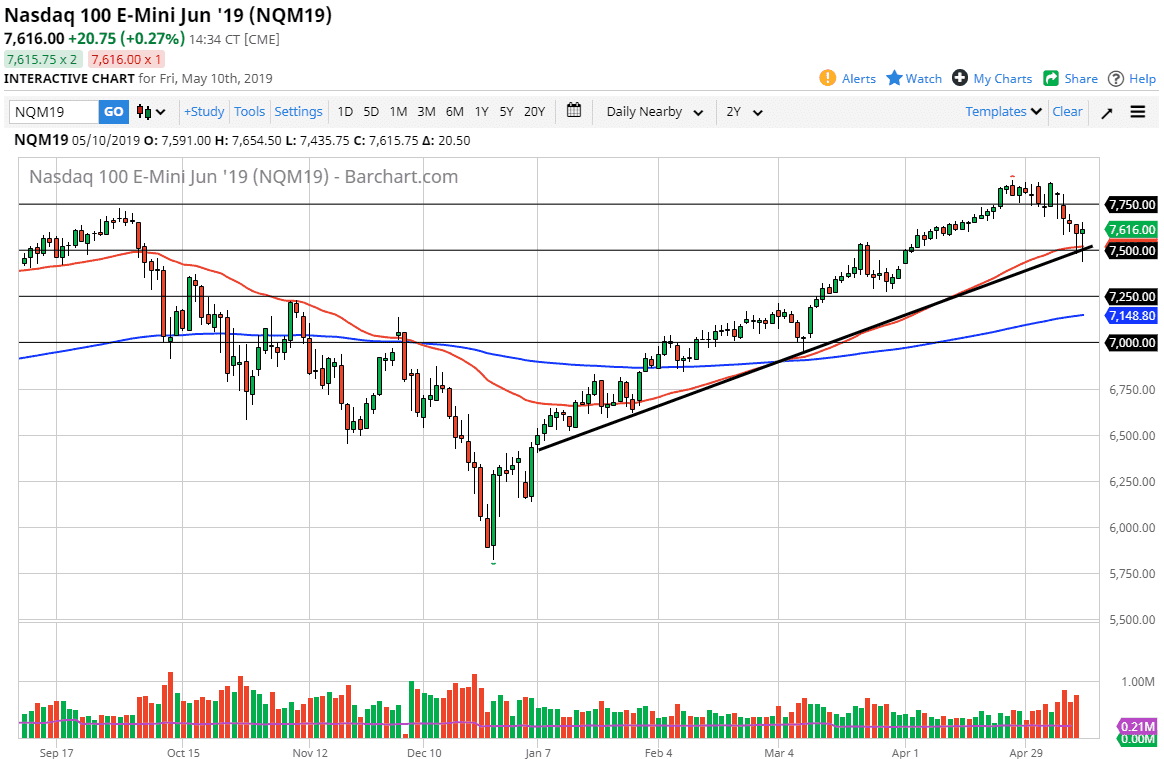Open the Templates dropdown
This screenshot has height=759, width=1164.
pyautogui.click(x=1001, y=112)
